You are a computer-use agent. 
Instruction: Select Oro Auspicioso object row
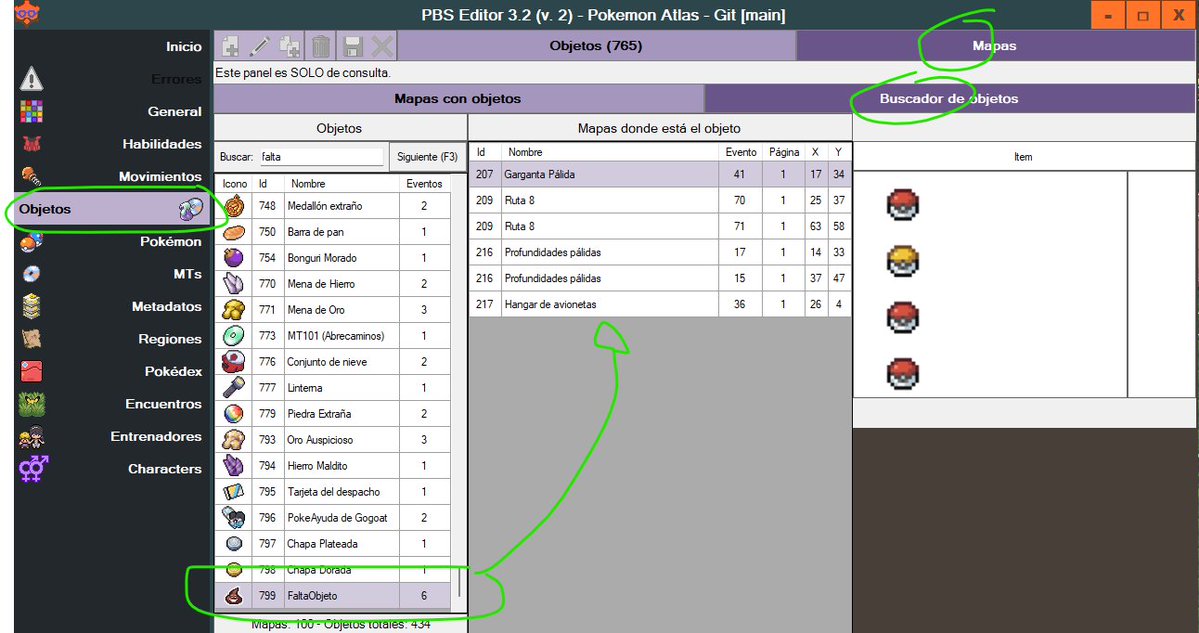[333, 440]
